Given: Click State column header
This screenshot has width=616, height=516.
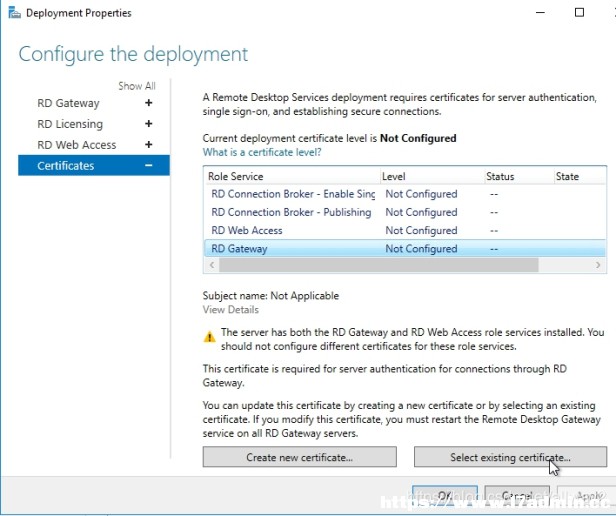Looking at the screenshot, I should coord(580,176).
